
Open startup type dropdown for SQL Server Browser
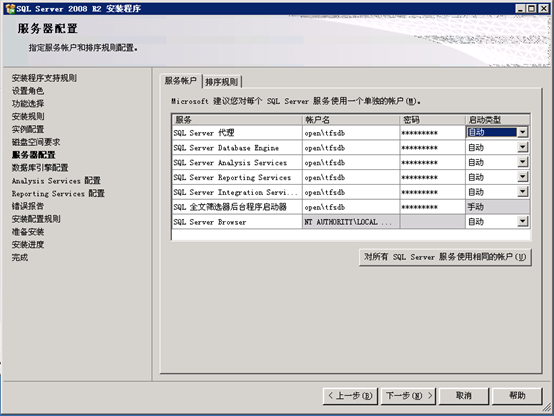point(522,221)
